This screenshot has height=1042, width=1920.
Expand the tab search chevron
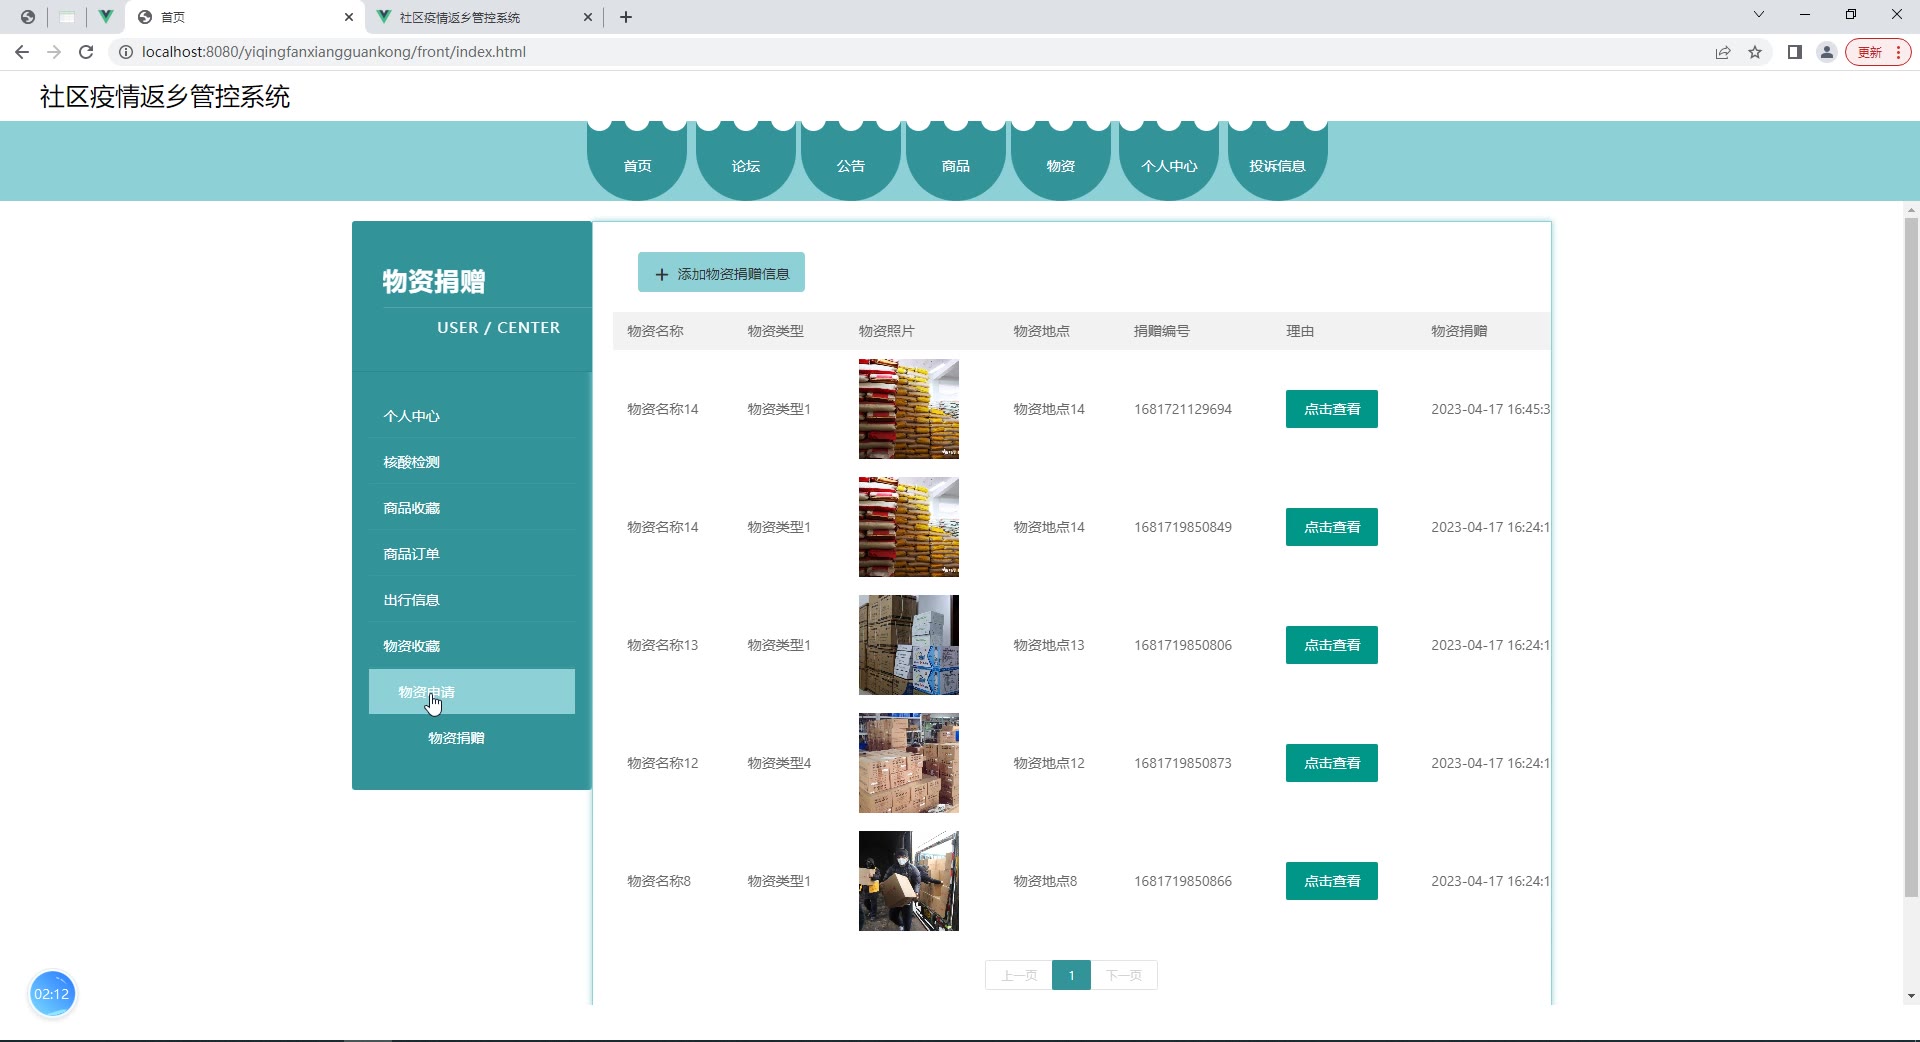click(1759, 15)
